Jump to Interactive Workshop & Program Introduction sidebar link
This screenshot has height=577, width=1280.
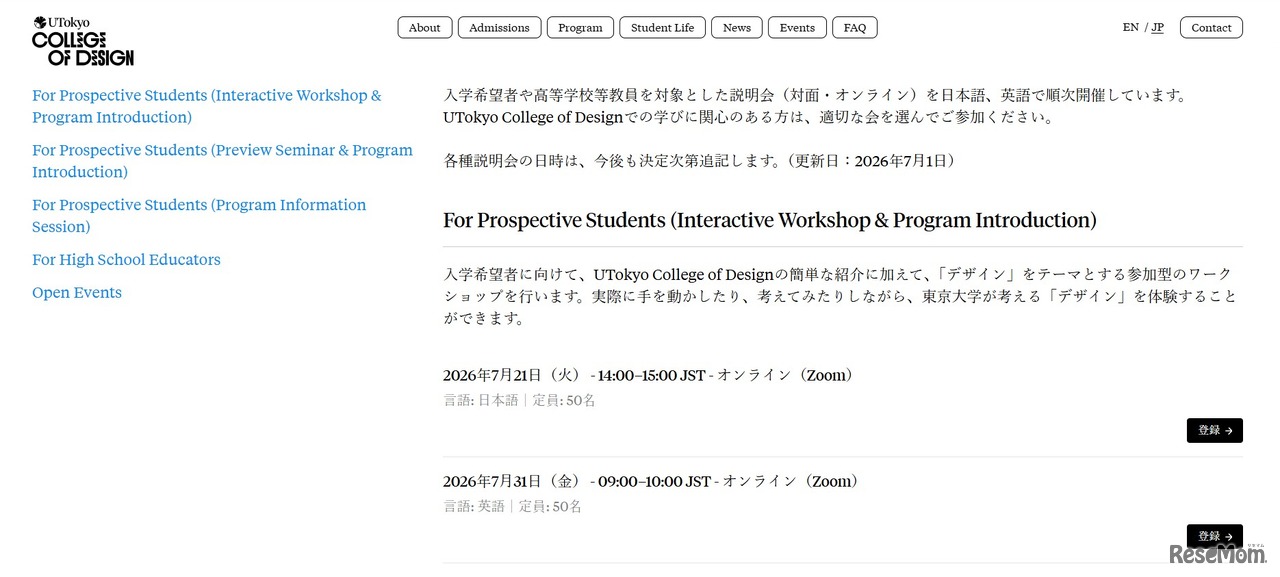(x=207, y=106)
